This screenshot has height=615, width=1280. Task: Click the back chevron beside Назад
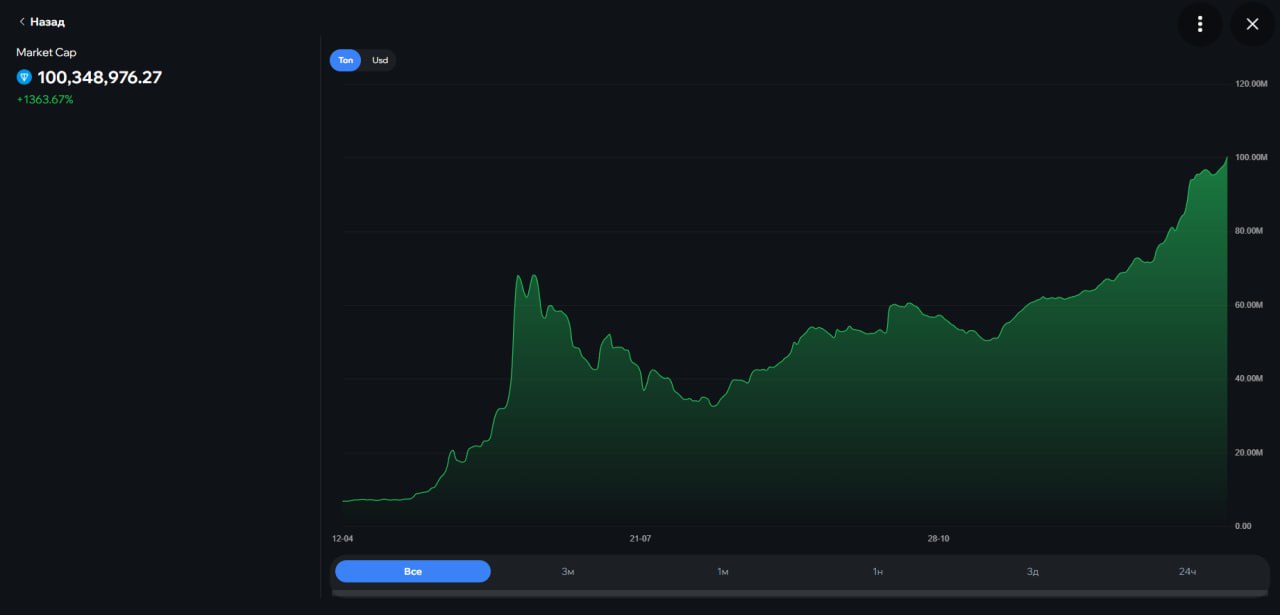[x=22, y=22]
